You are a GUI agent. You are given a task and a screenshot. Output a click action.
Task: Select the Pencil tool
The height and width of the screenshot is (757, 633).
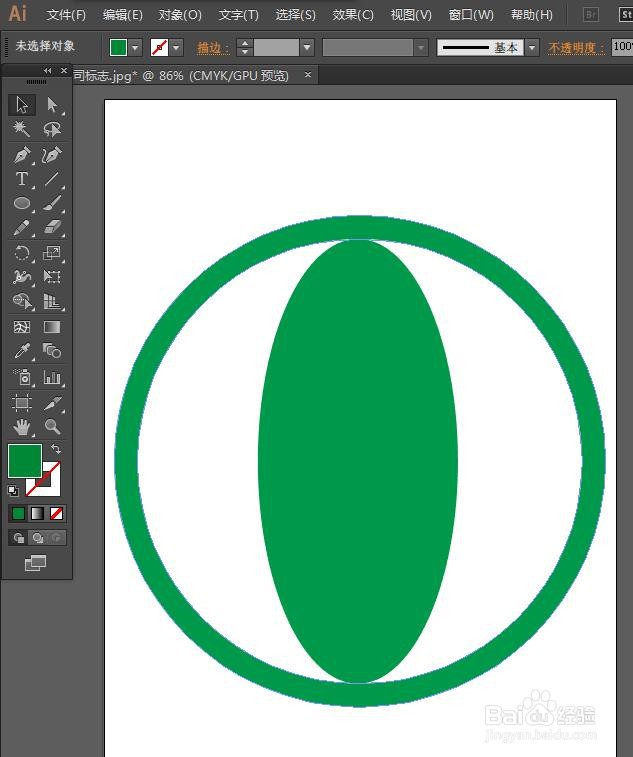(22, 227)
